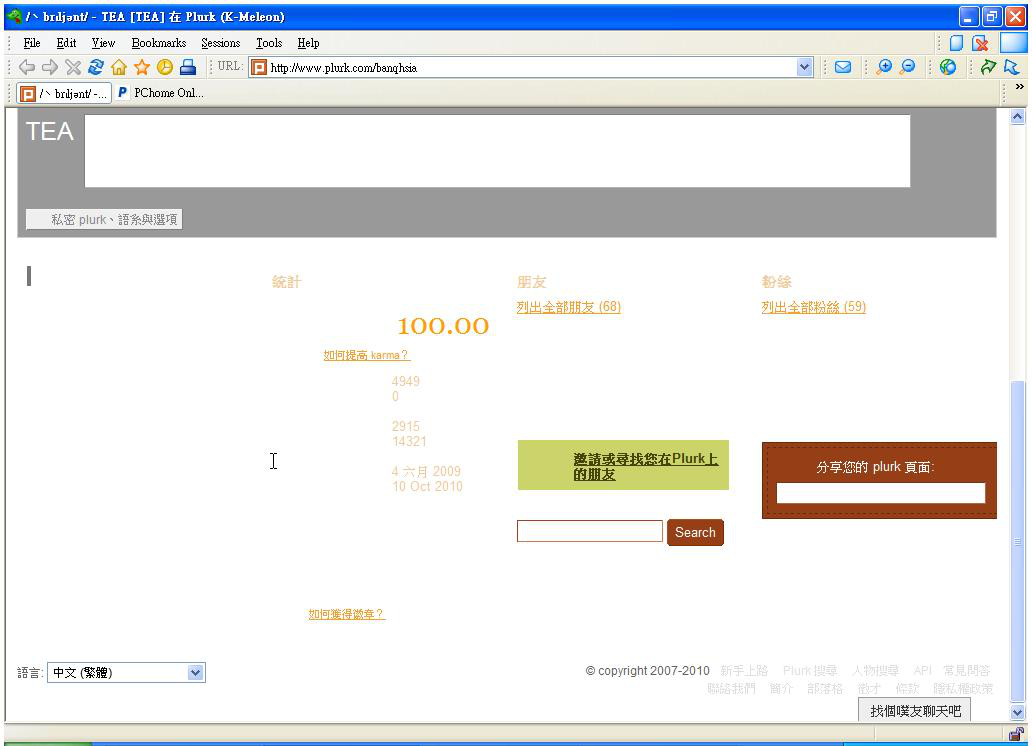
Task: Open 人物搜尋 footer link
Action: click(875, 670)
